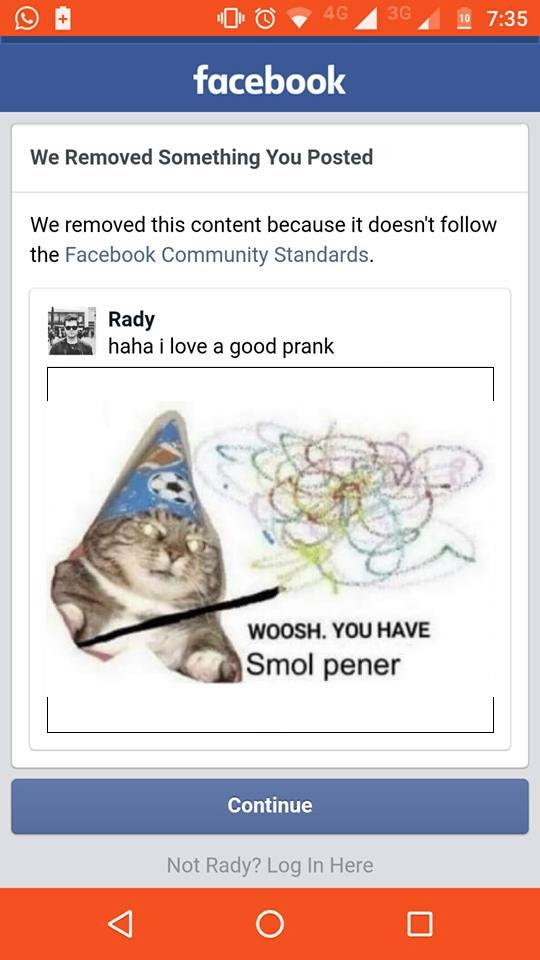
Task: Tap the Android home circle button
Action: pyautogui.click(x=270, y=923)
